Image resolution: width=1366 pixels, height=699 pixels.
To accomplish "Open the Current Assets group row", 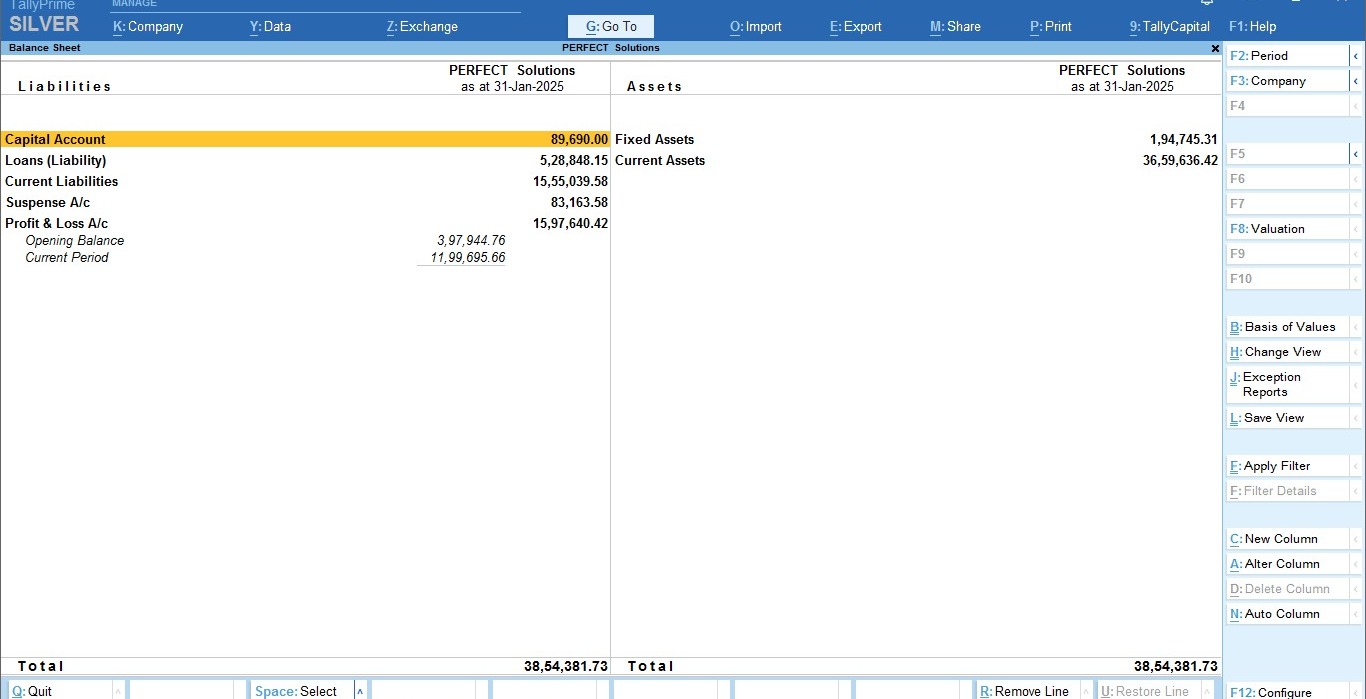I will point(660,161).
